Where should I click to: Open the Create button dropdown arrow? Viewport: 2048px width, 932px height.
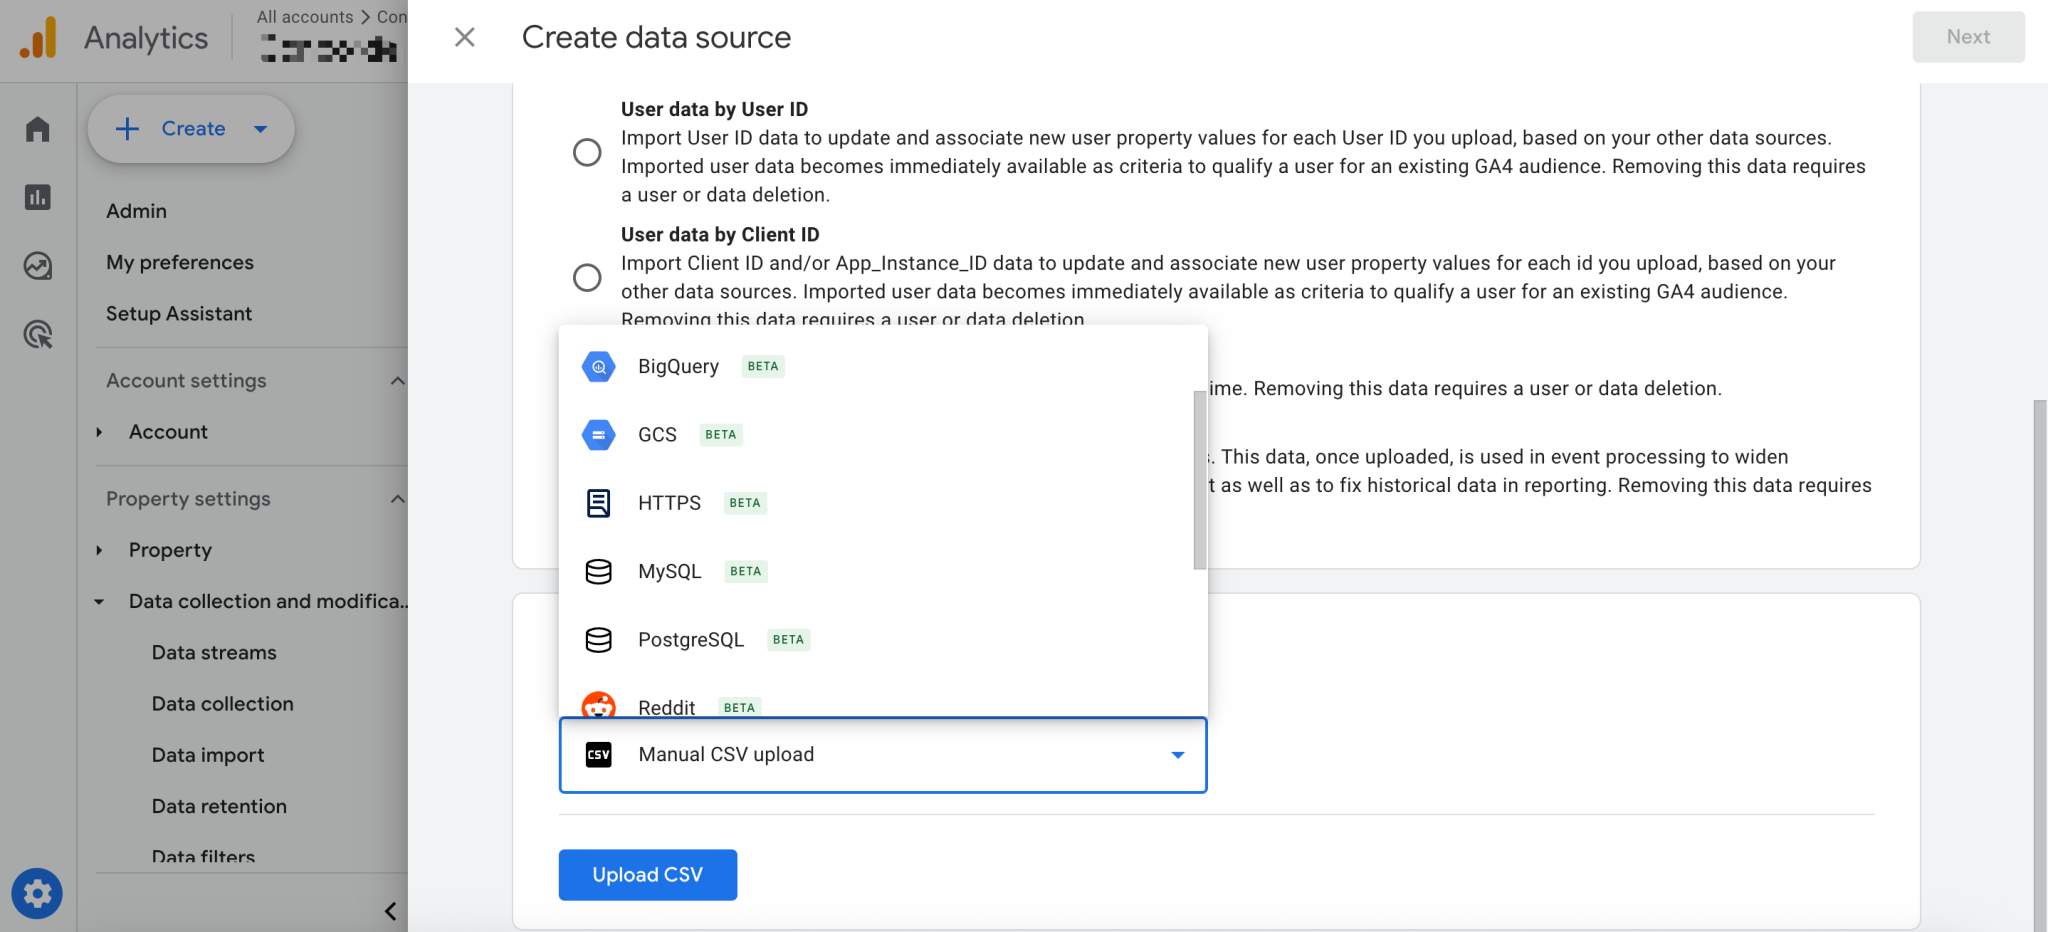coord(261,129)
